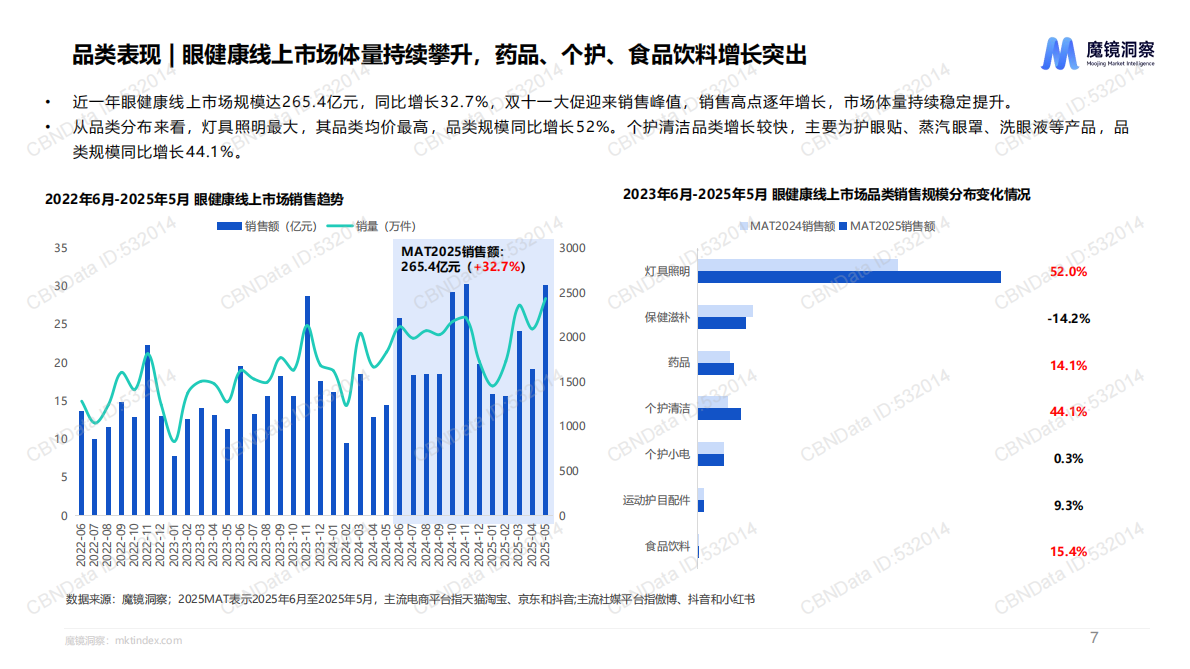Screen dimensions: 1190x669
Task: Select the 运动护目配件 category bar
Action: [x=704, y=506]
